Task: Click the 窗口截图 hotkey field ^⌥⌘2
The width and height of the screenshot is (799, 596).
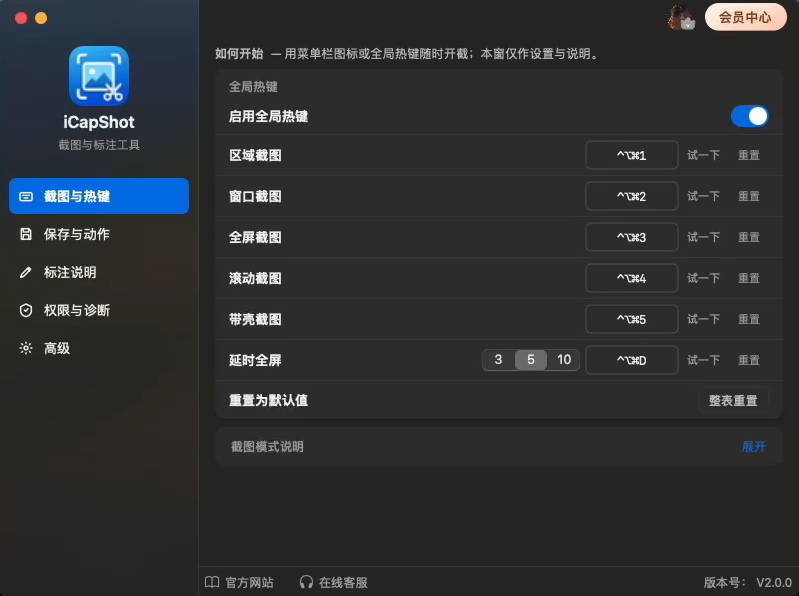Action: coord(632,197)
